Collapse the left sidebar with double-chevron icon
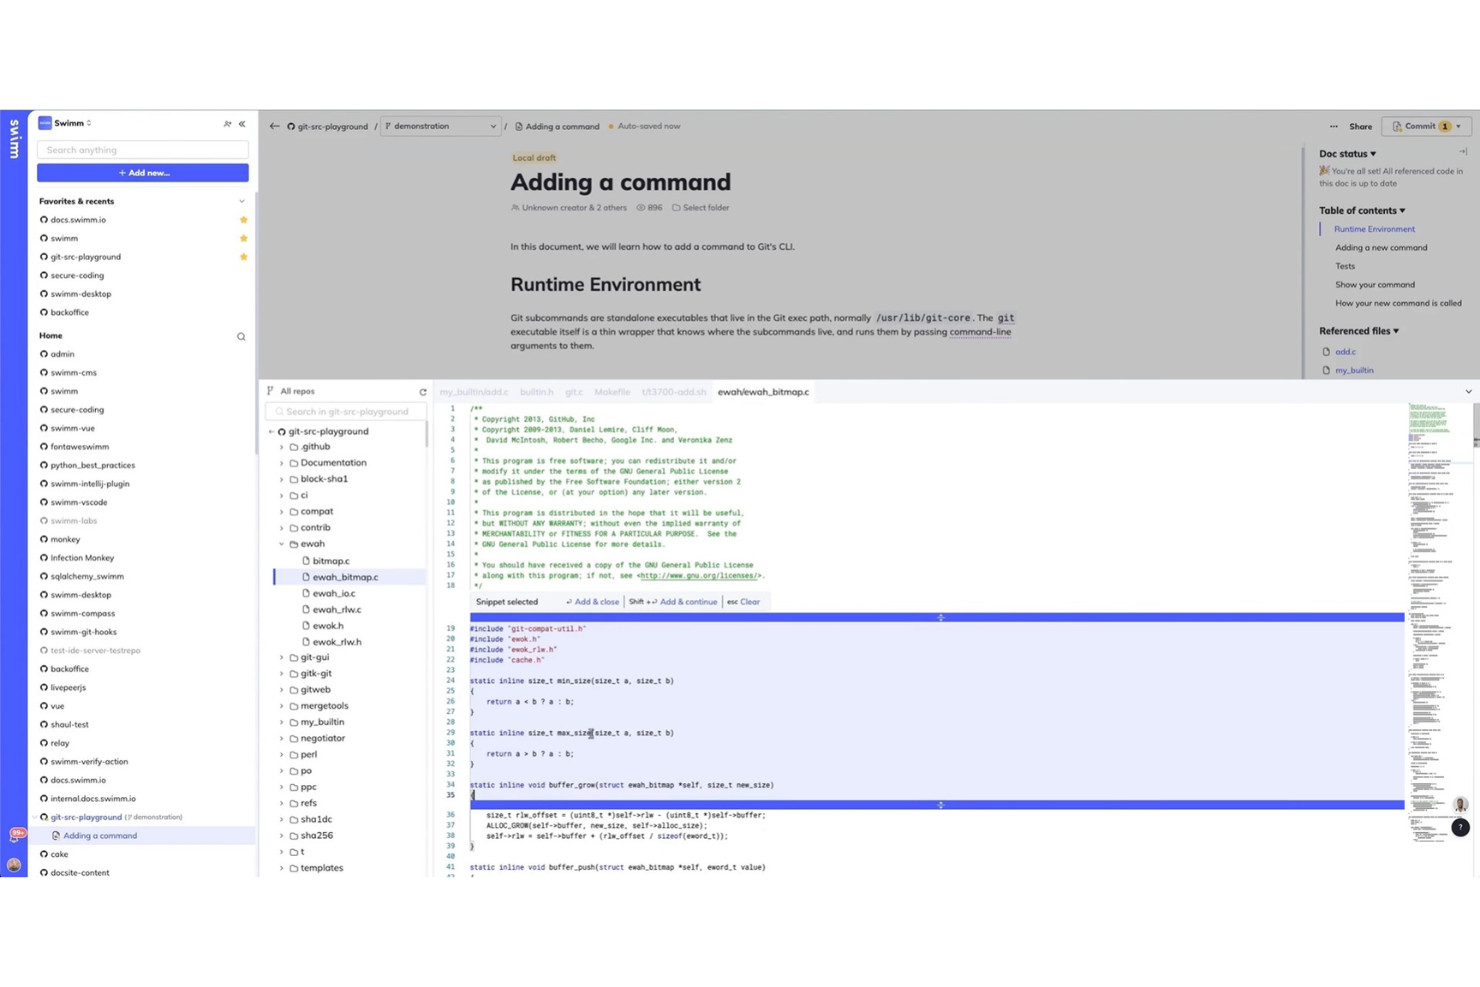 click(242, 124)
